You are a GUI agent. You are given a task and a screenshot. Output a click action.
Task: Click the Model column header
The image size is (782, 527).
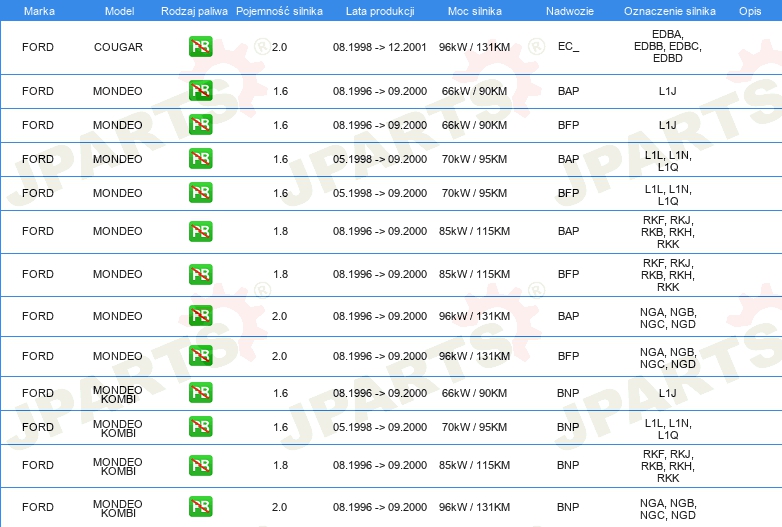click(x=118, y=9)
